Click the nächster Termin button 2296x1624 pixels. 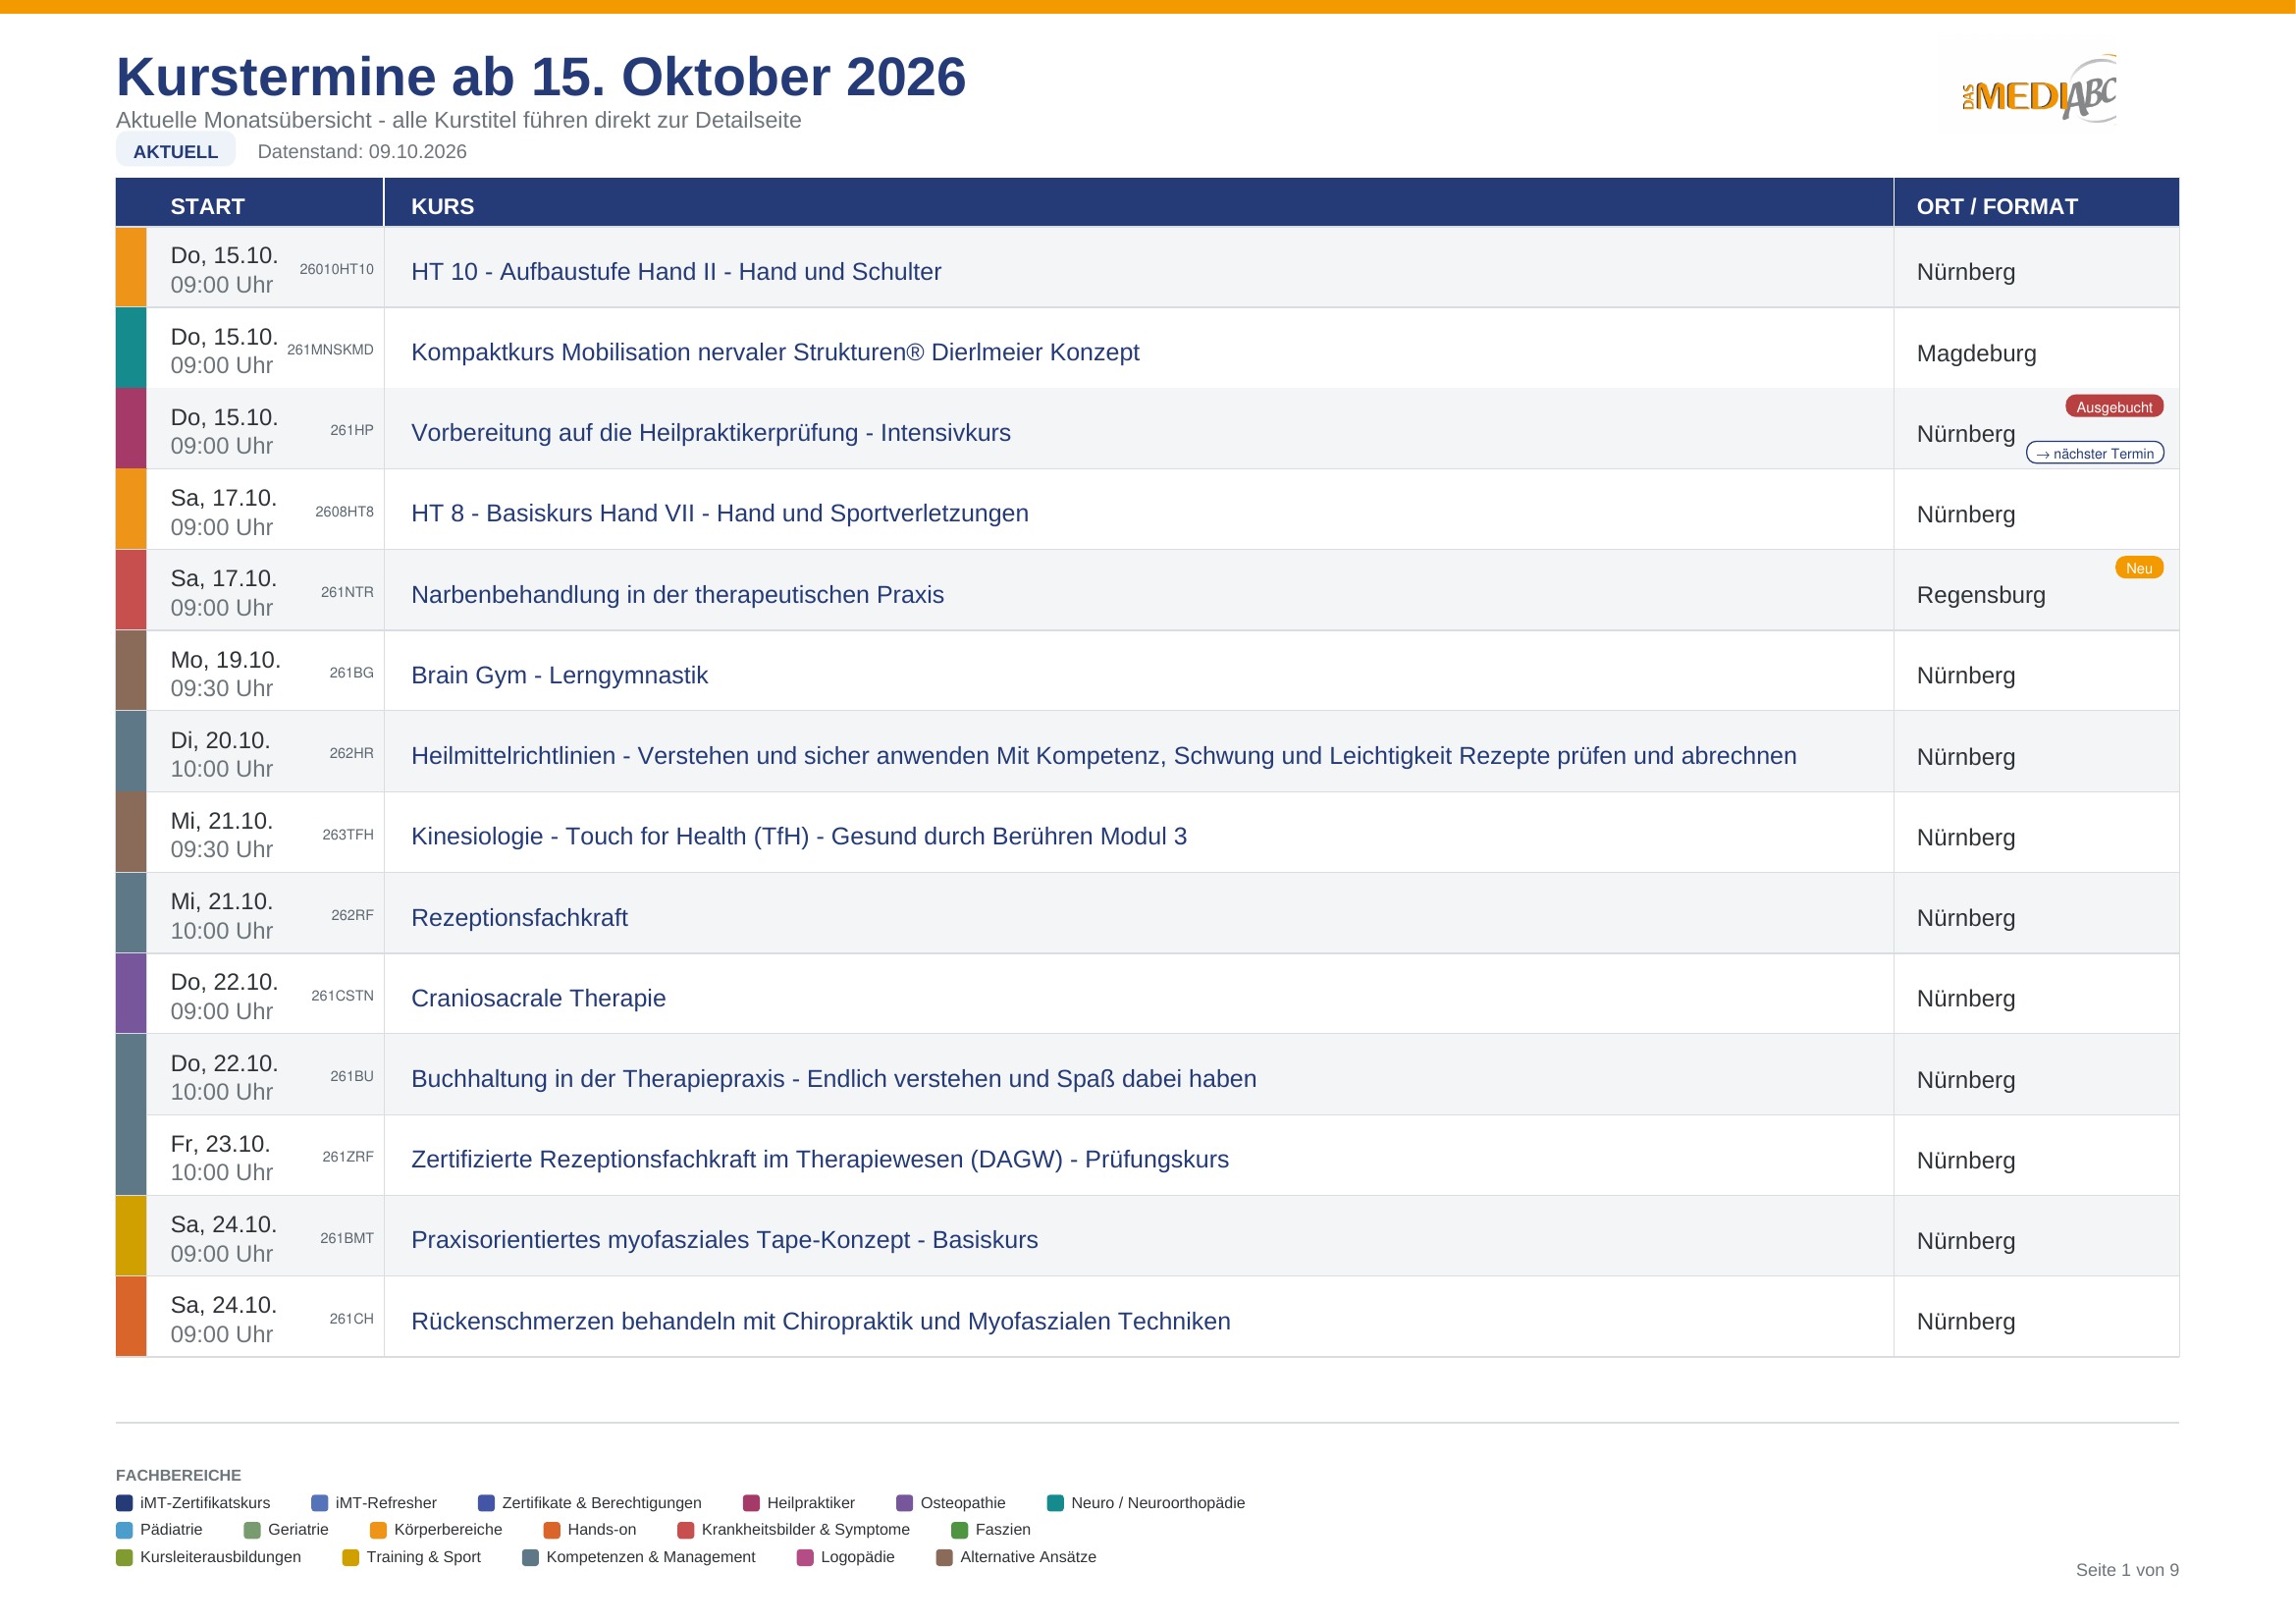pyautogui.click(x=2095, y=453)
